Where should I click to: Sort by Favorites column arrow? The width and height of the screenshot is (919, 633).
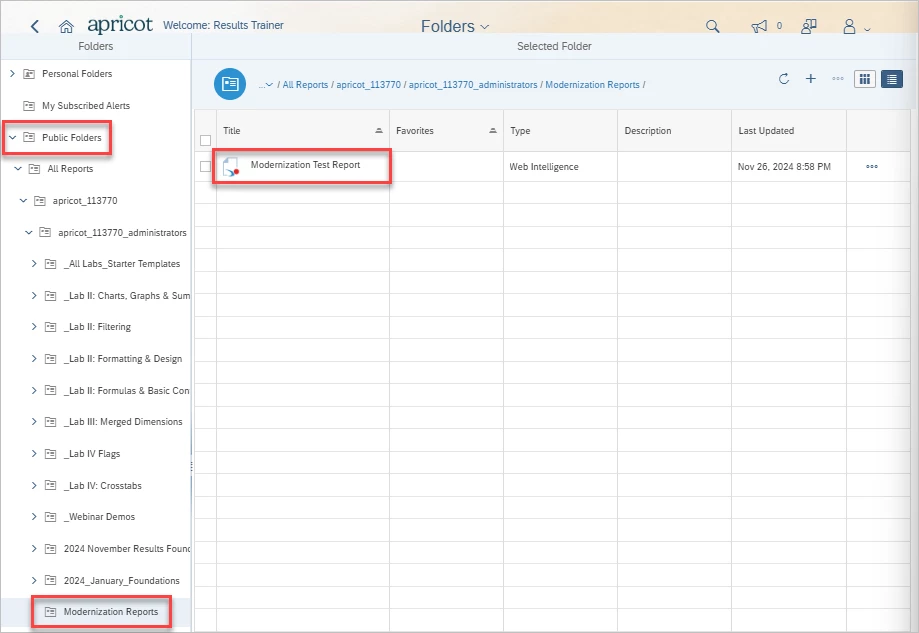(x=493, y=131)
